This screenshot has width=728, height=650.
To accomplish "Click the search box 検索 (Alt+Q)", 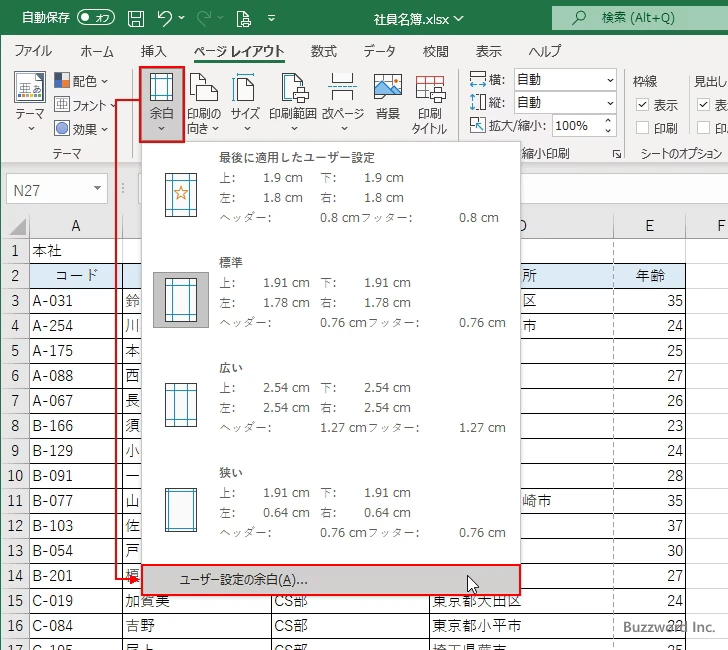I will tap(640, 18).
